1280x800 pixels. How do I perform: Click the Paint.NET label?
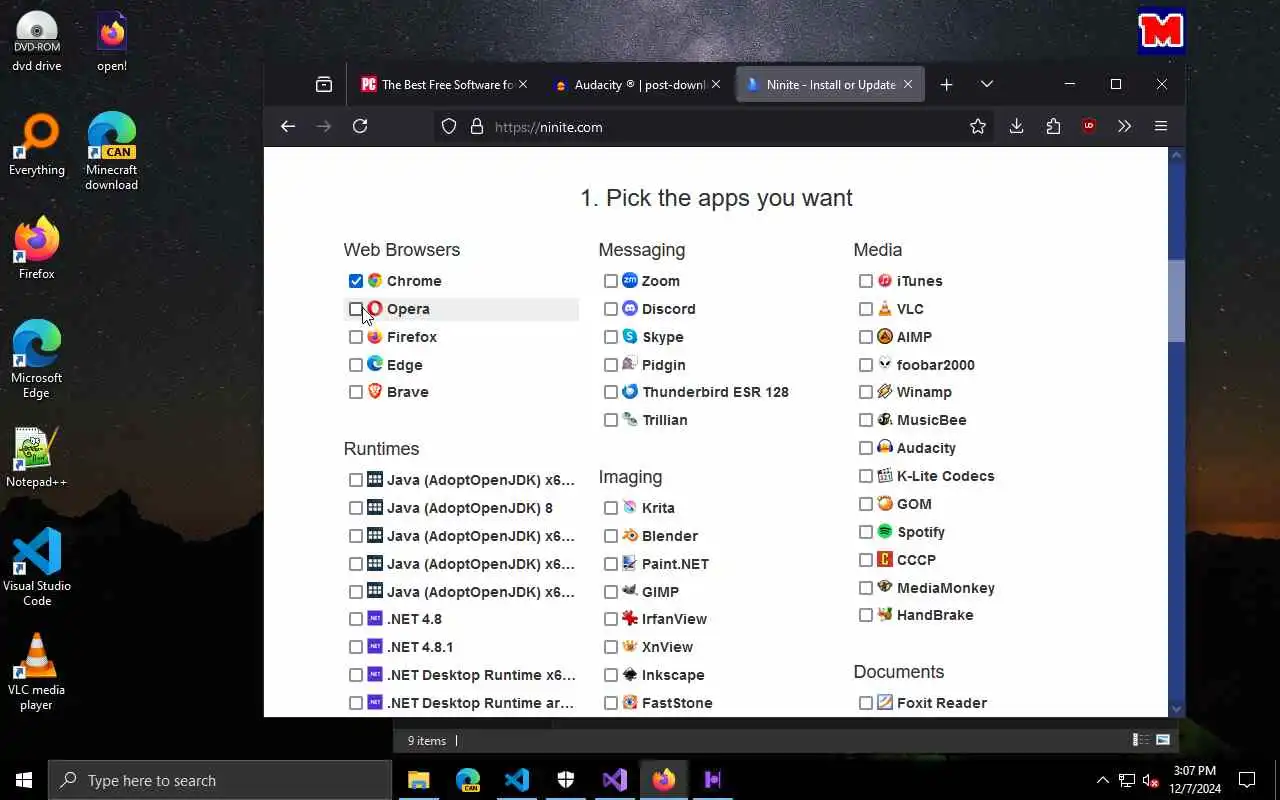pyautogui.click(x=675, y=564)
